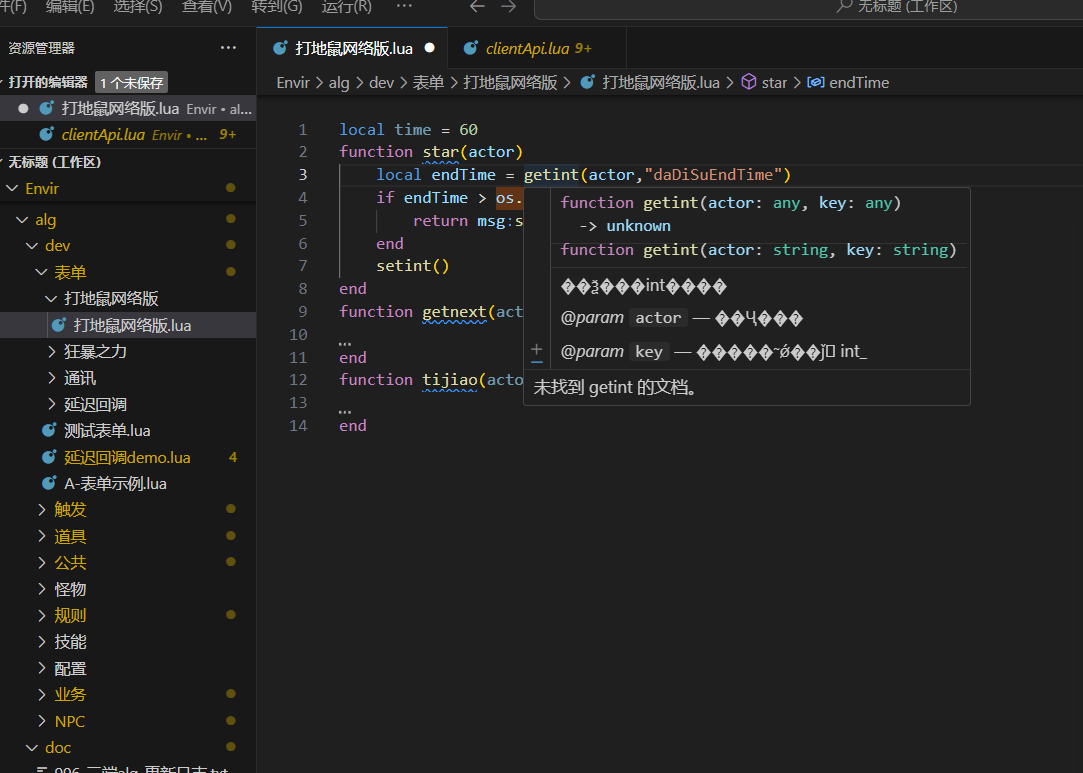The height and width of the screenshot is (773, 1083).
Task: Open 延迟回调demo.lua file
Action: click(127, 457)
